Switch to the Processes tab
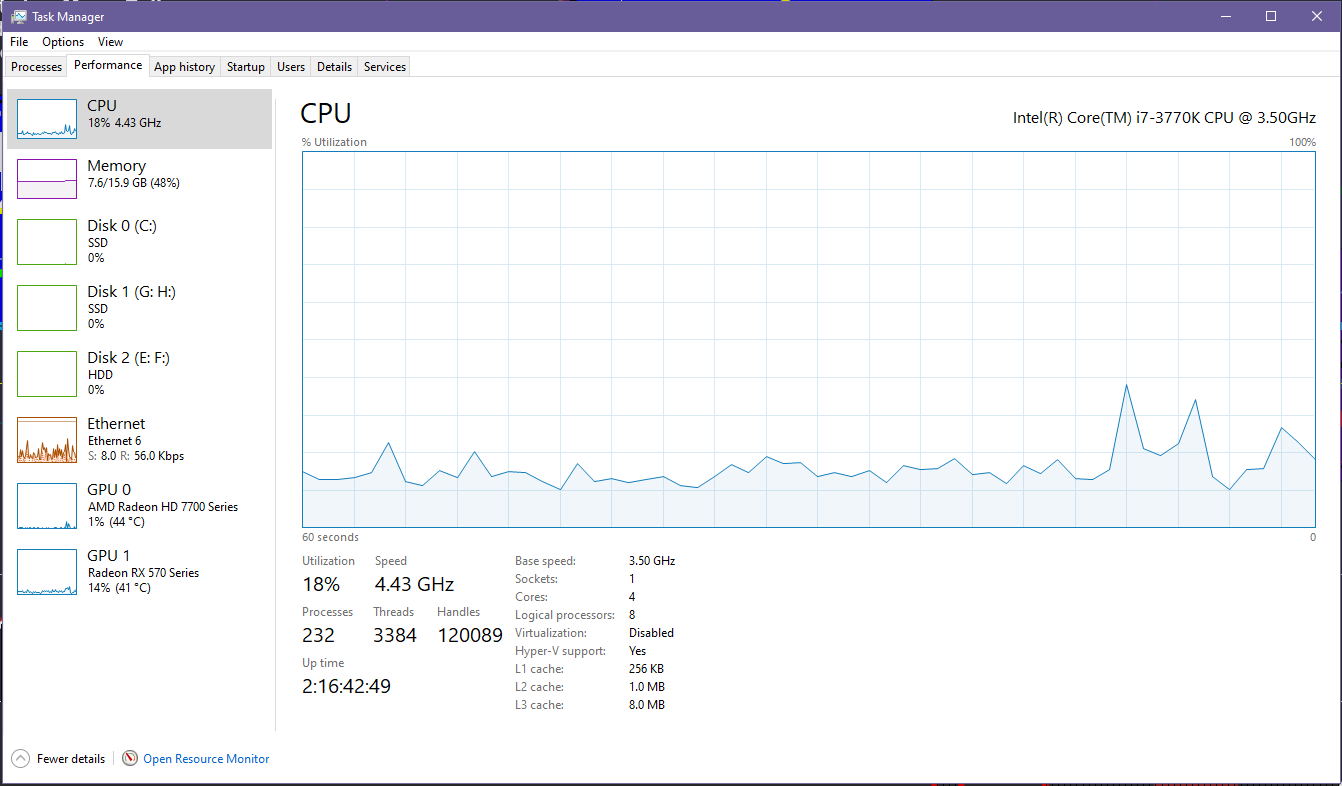Screen dimensions: 1342x786 click(37, 67)
